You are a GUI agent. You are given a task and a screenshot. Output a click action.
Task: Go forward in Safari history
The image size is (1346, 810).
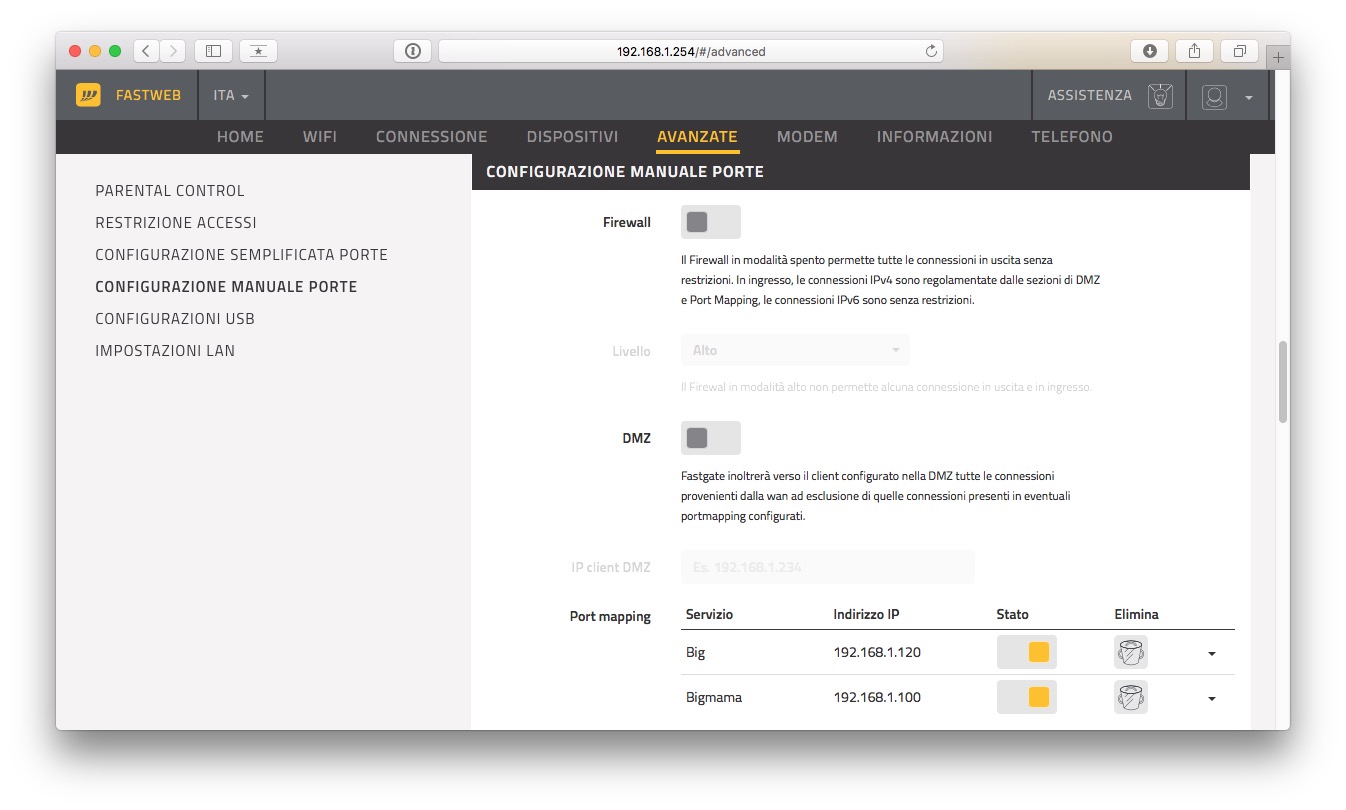[173, 51]
